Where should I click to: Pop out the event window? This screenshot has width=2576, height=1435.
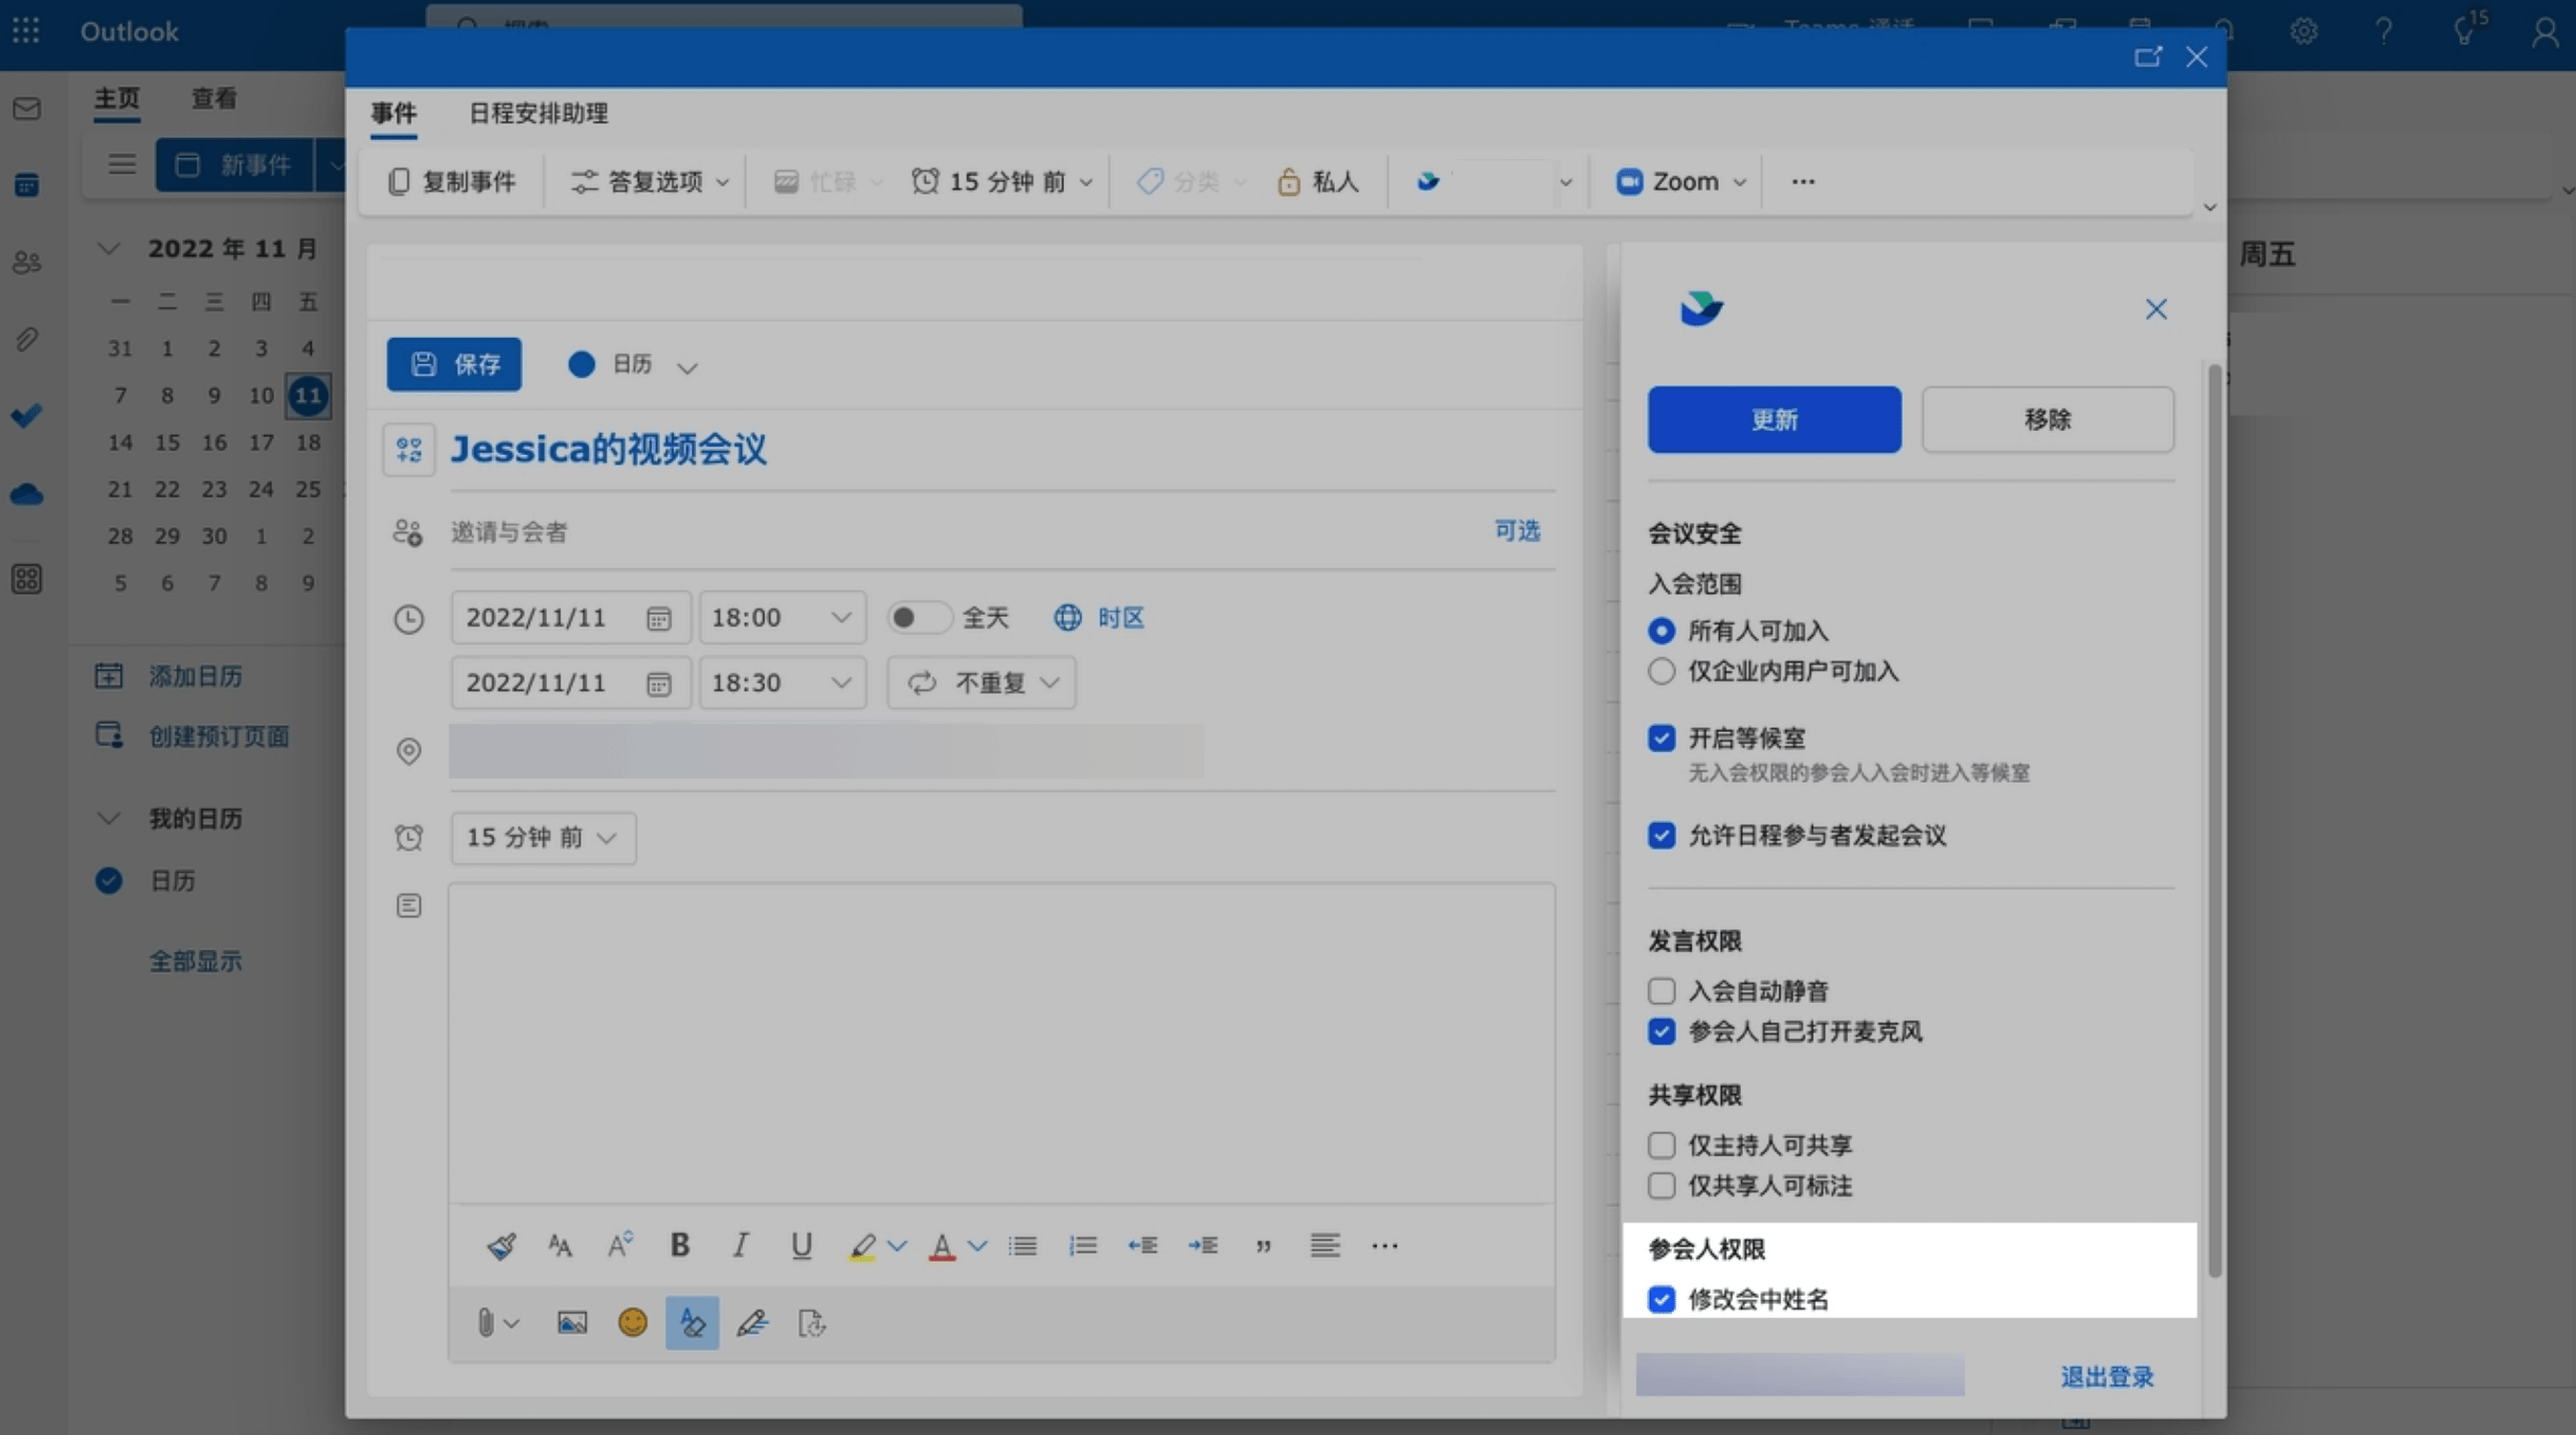click(2148, 56)
